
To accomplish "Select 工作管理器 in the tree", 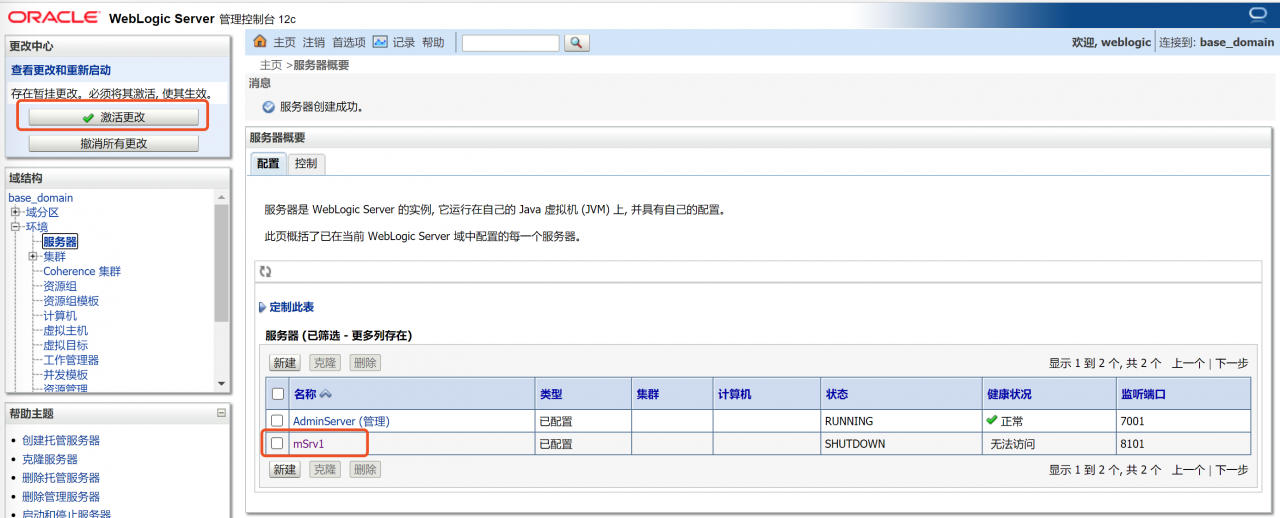I will coord(71,360).
